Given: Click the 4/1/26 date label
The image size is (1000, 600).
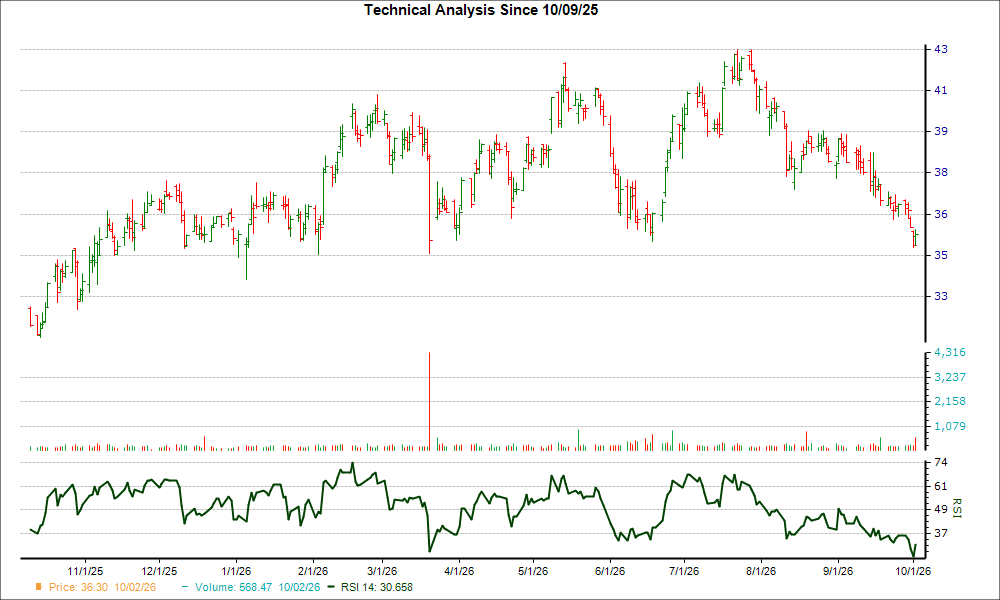Looking at the screenshot, I should tap(459, 571).
